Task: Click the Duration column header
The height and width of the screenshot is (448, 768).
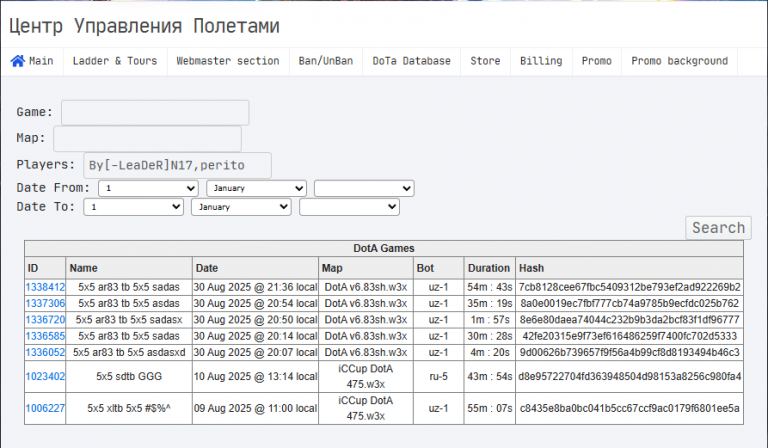Action: coord(489,268)
